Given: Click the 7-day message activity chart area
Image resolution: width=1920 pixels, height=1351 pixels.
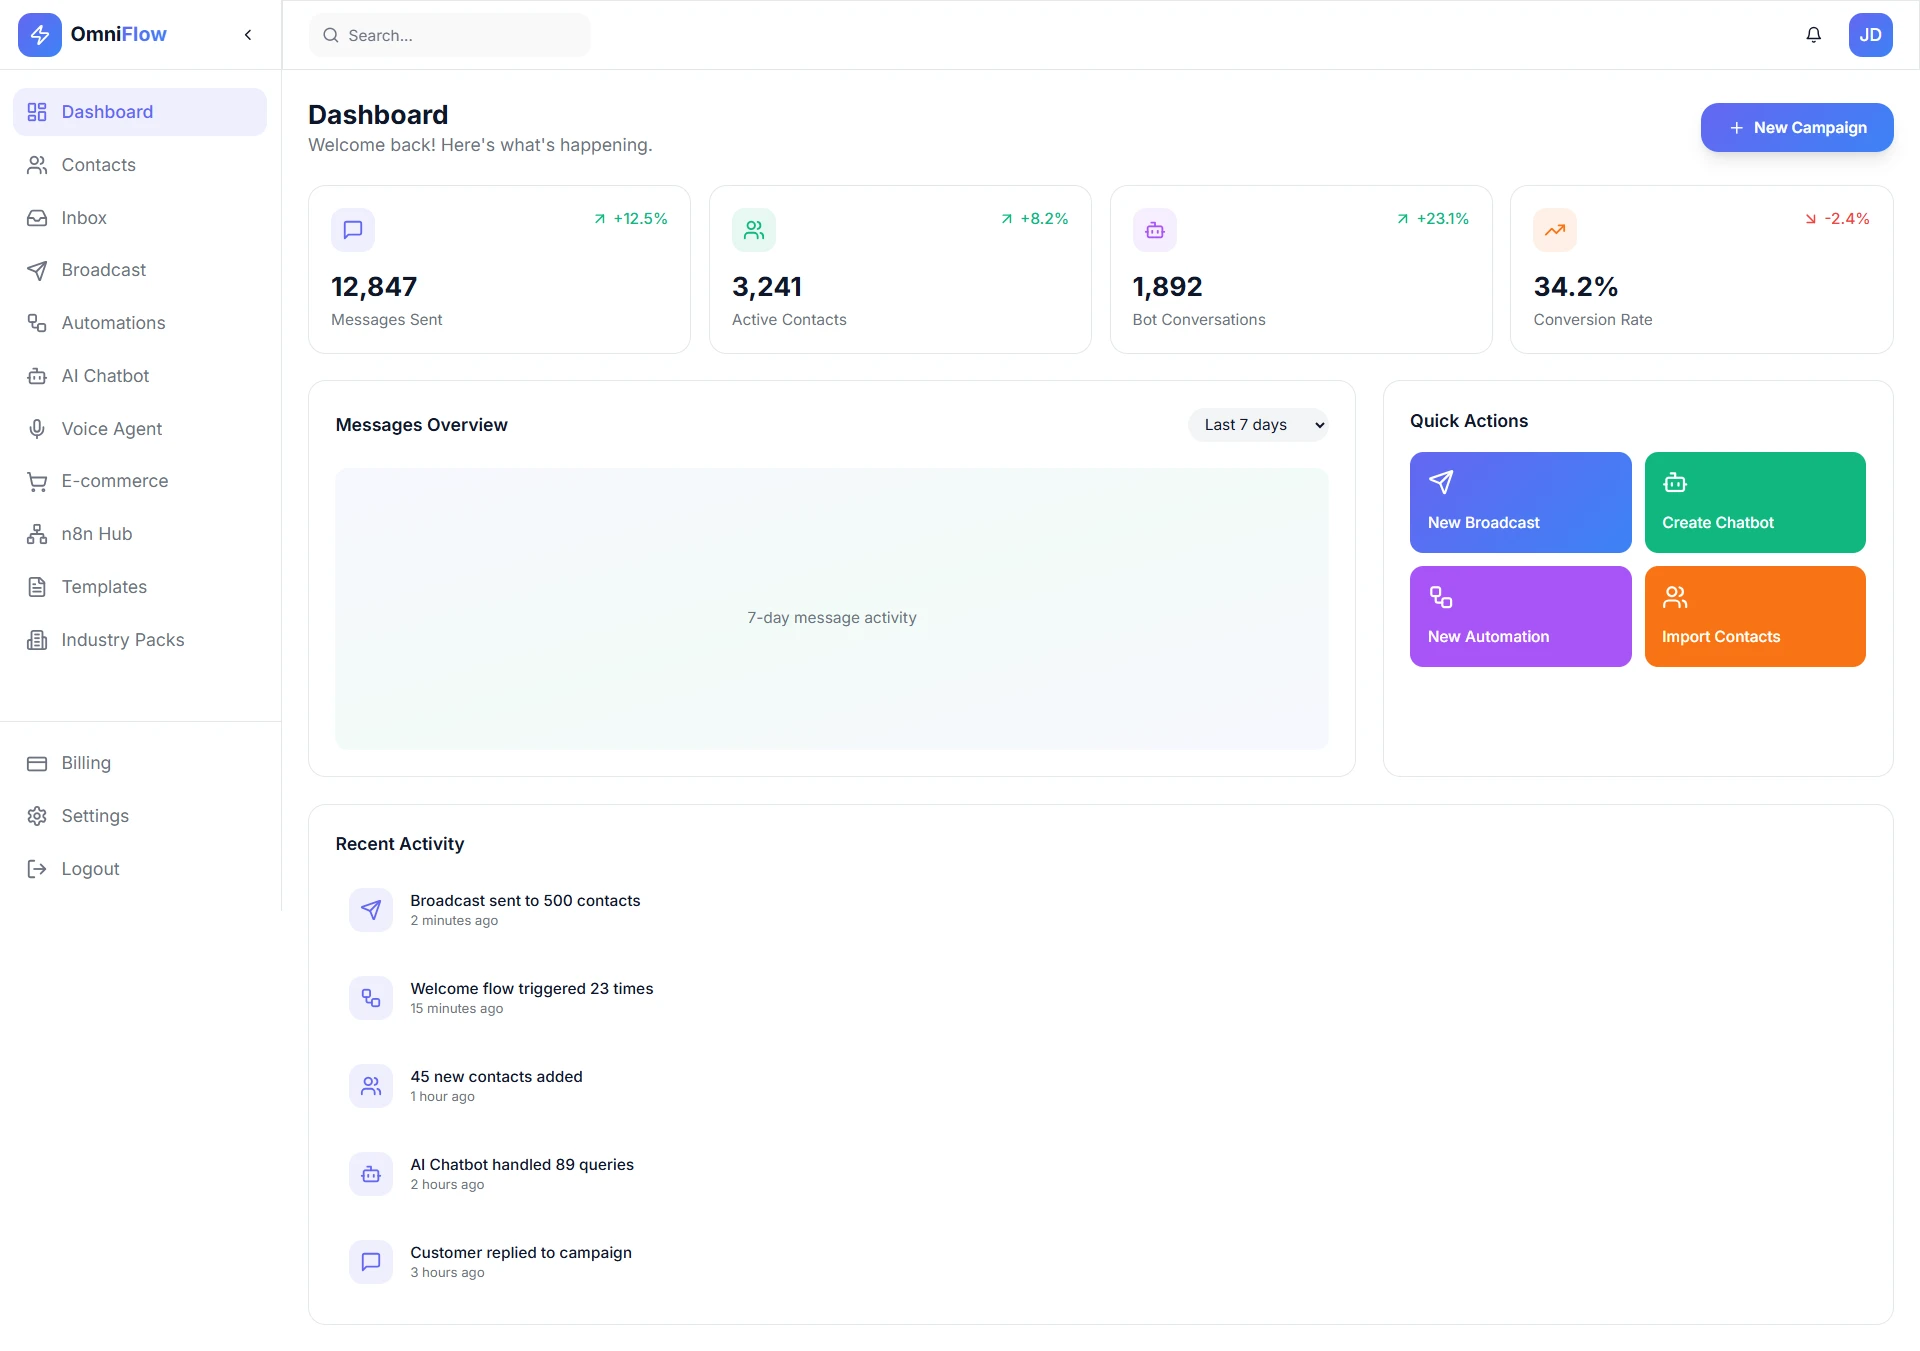Looking at the screenshot, I should tap(831, 609).
